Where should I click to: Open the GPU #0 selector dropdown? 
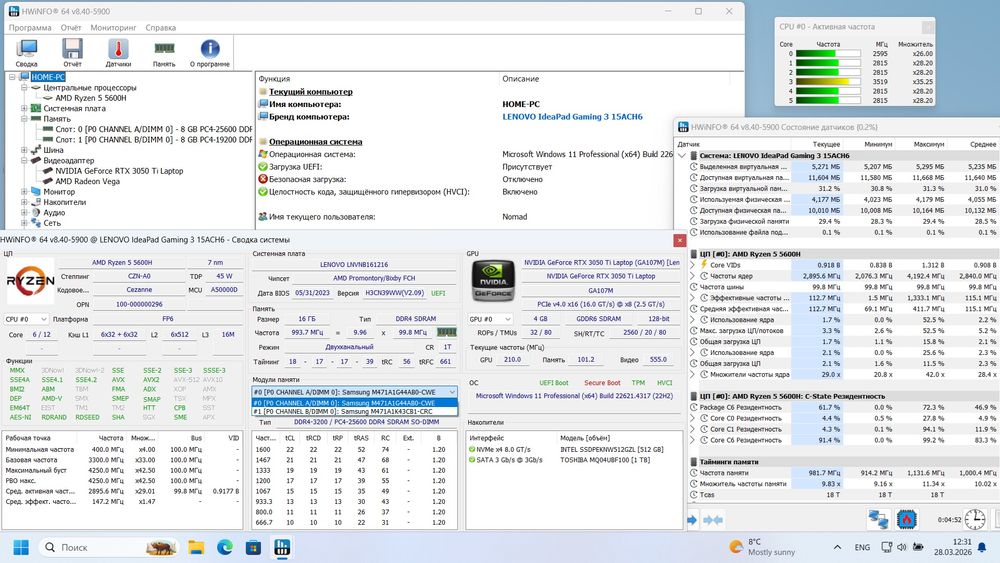click(x=490, y=319)
